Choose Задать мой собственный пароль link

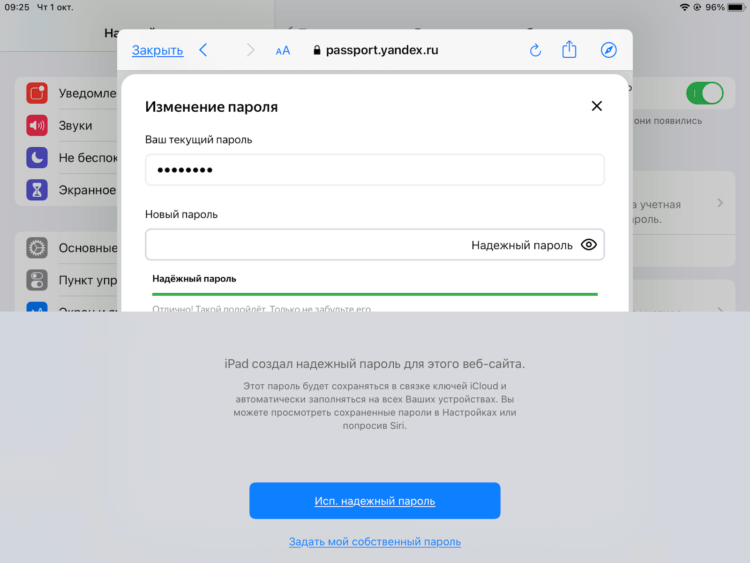(x=375, y=541)
